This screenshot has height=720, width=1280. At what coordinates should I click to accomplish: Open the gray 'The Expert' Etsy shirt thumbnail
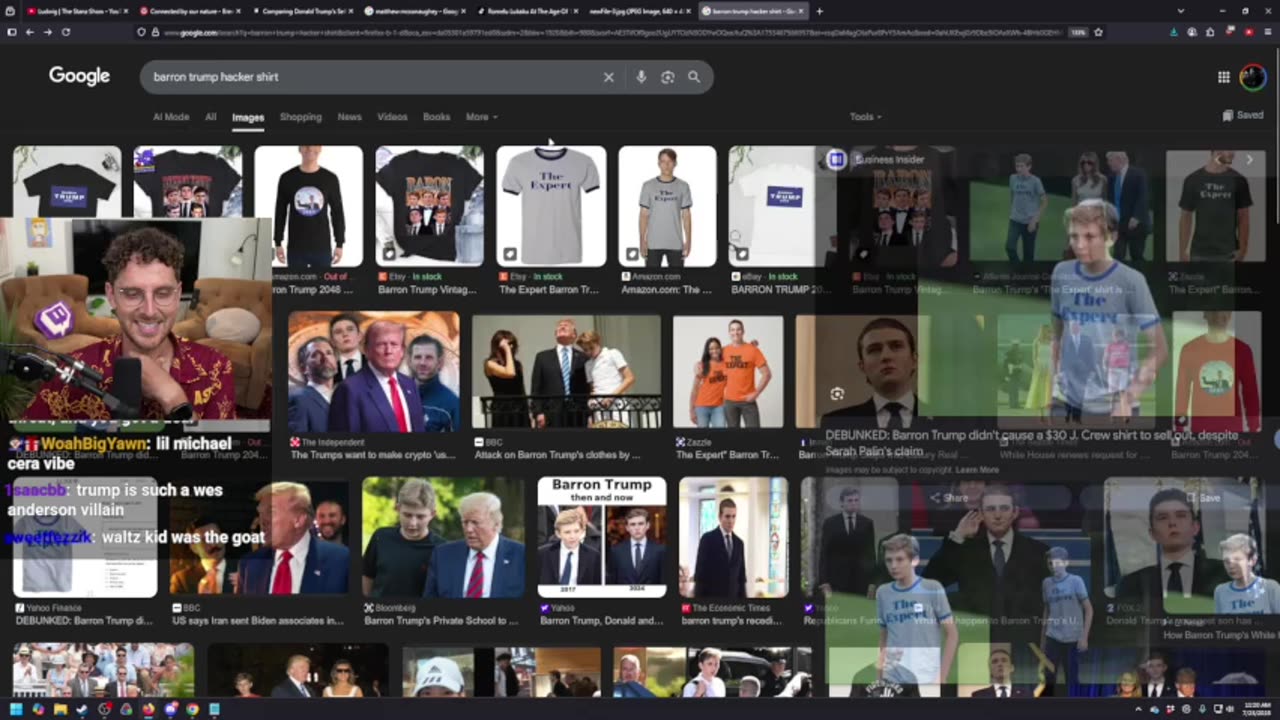click(x=551, y=206)
